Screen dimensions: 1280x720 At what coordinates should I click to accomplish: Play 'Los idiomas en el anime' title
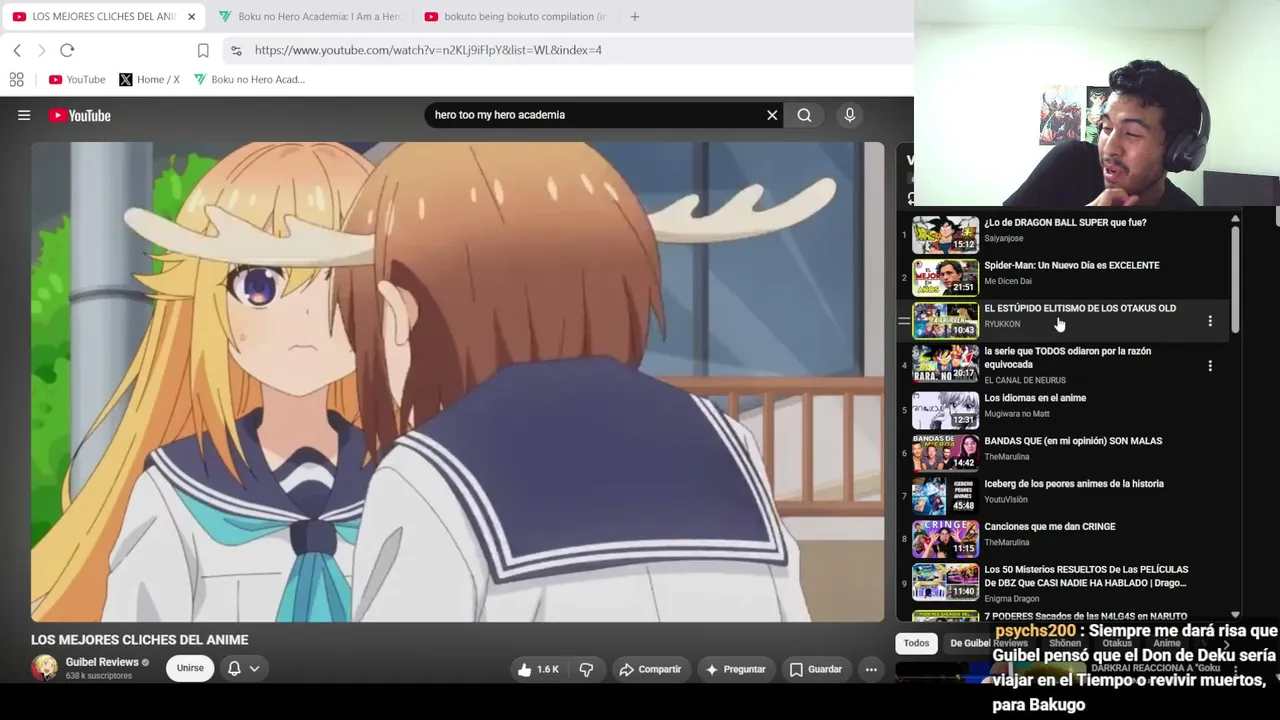point(1035,398)
